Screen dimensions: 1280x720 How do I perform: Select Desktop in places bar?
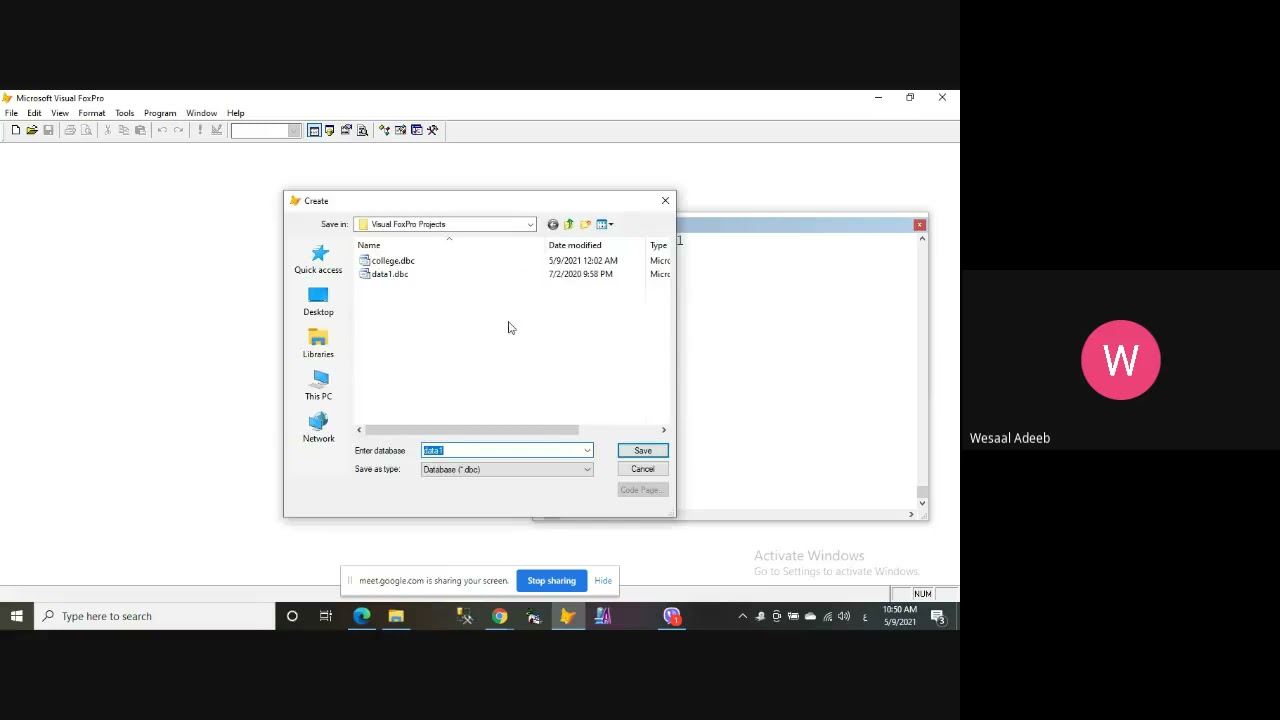tap(318, 301)
